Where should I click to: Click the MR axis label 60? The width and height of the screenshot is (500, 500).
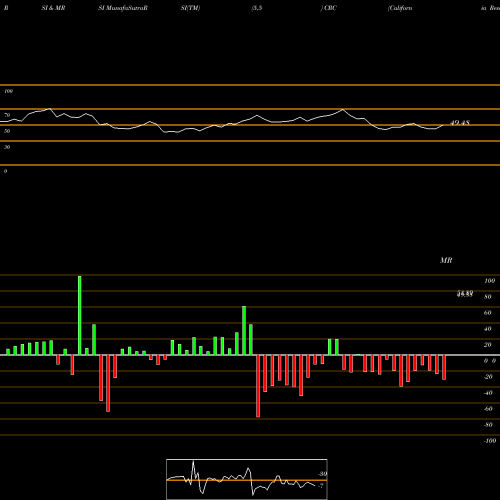click(x=488, y=313)
